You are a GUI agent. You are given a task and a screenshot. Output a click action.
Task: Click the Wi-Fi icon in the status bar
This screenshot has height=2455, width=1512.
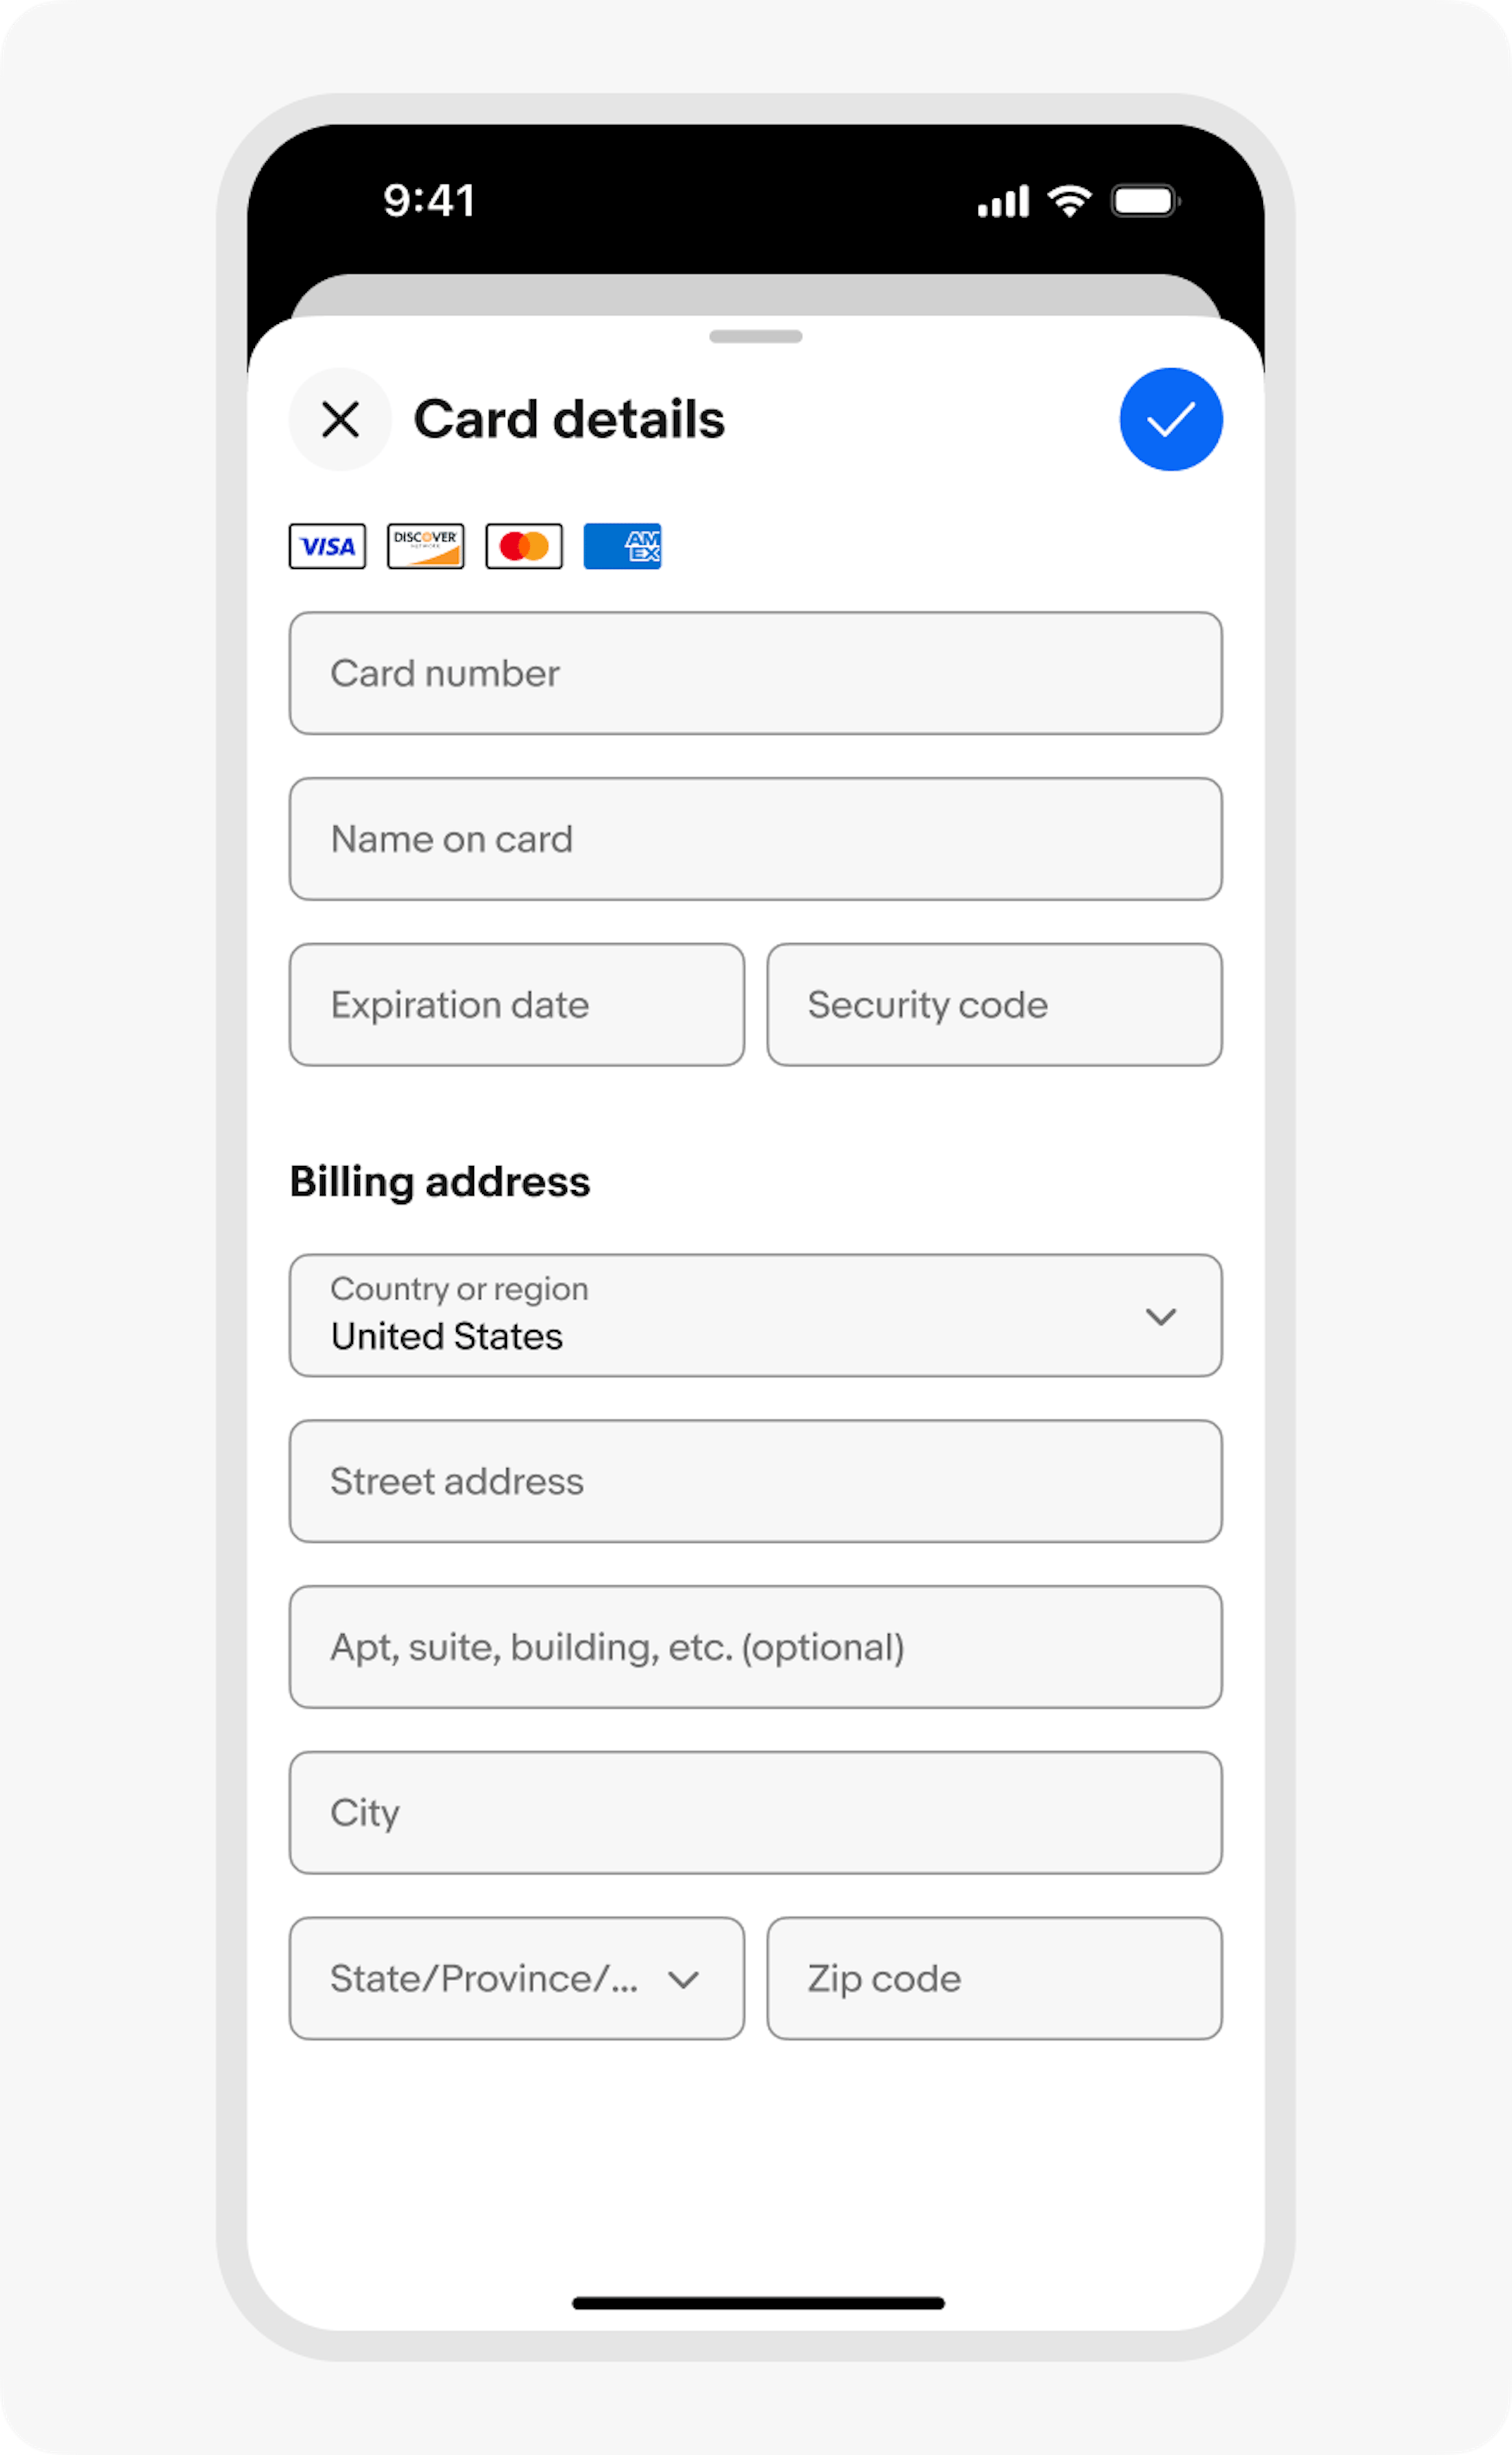tap(1068, 201)
